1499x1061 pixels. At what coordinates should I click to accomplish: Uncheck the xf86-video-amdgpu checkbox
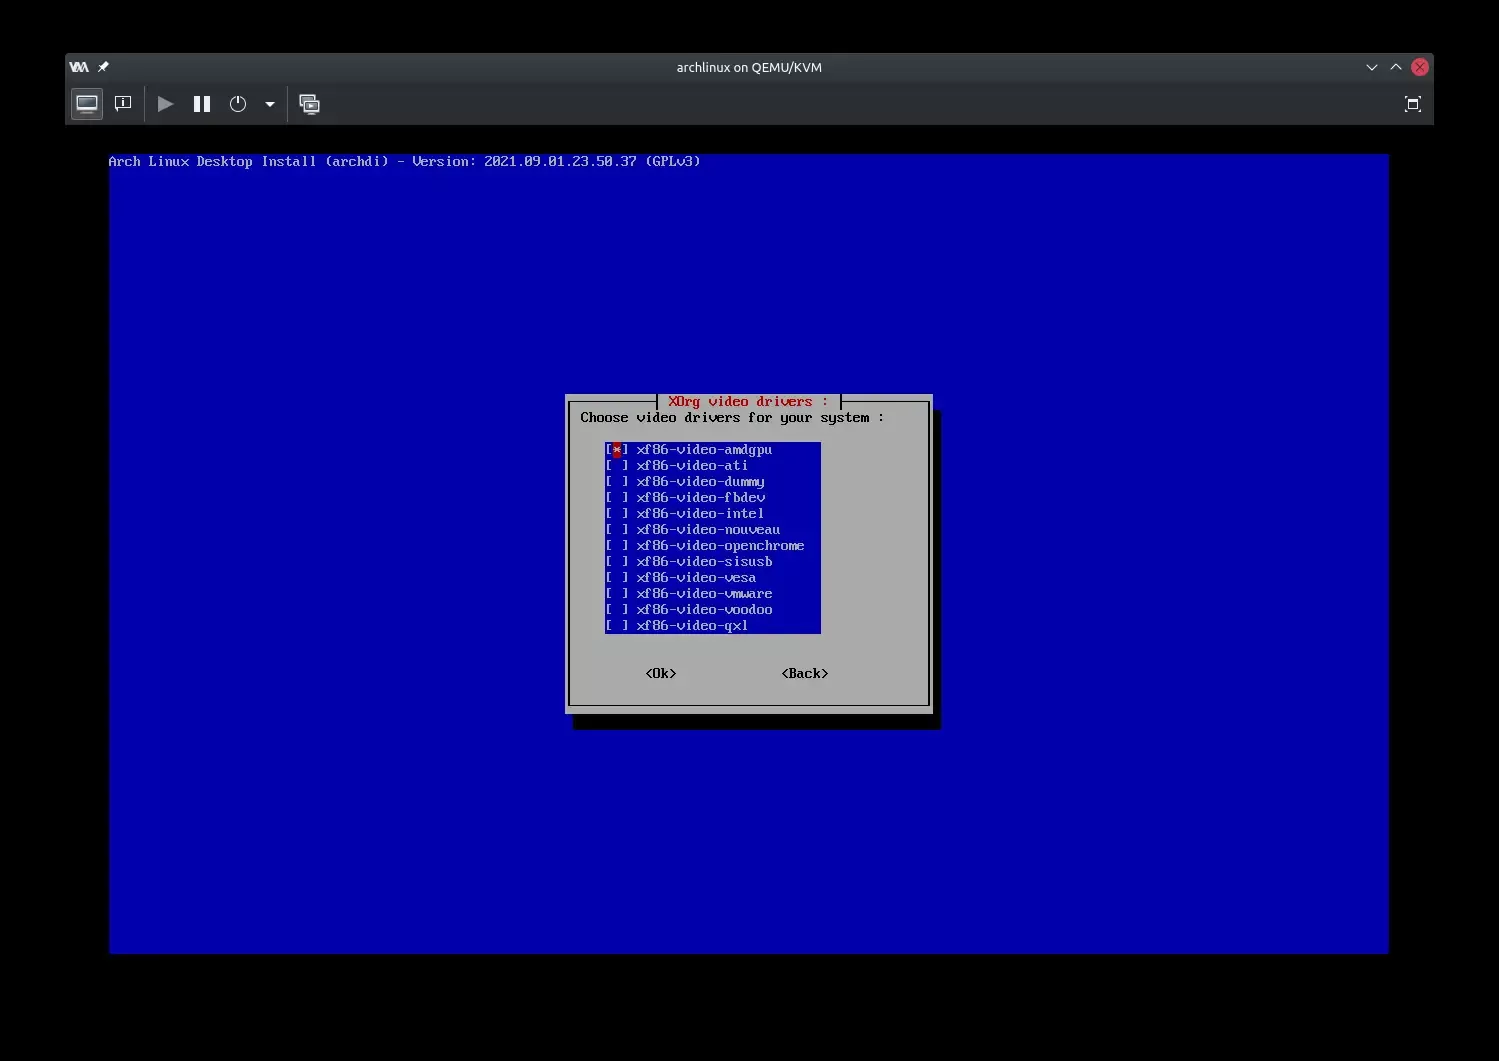[617, 450]
